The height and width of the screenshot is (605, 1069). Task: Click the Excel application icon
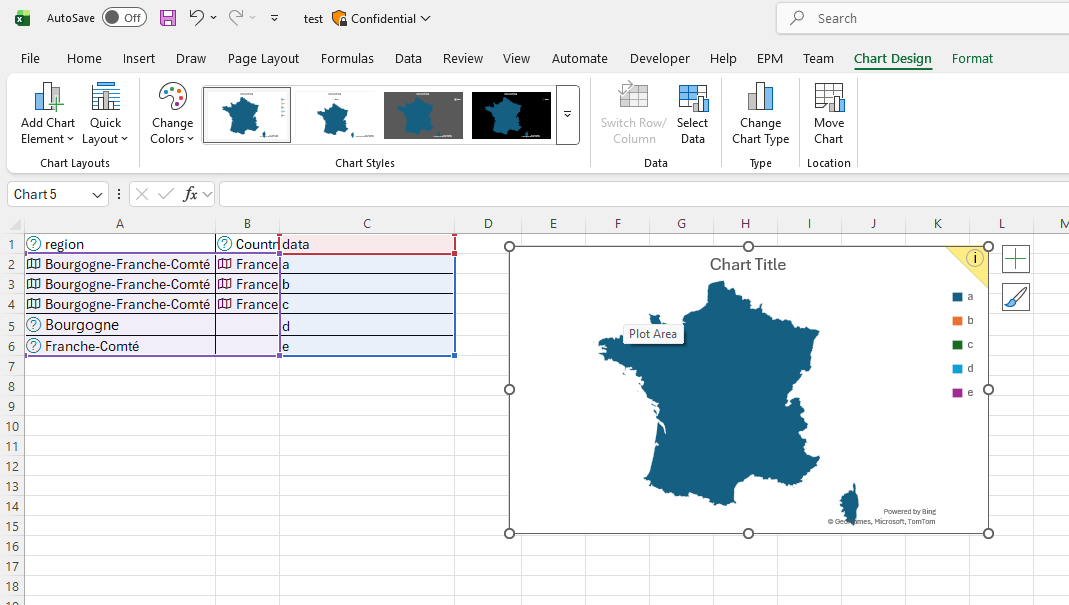coord(22,18)
